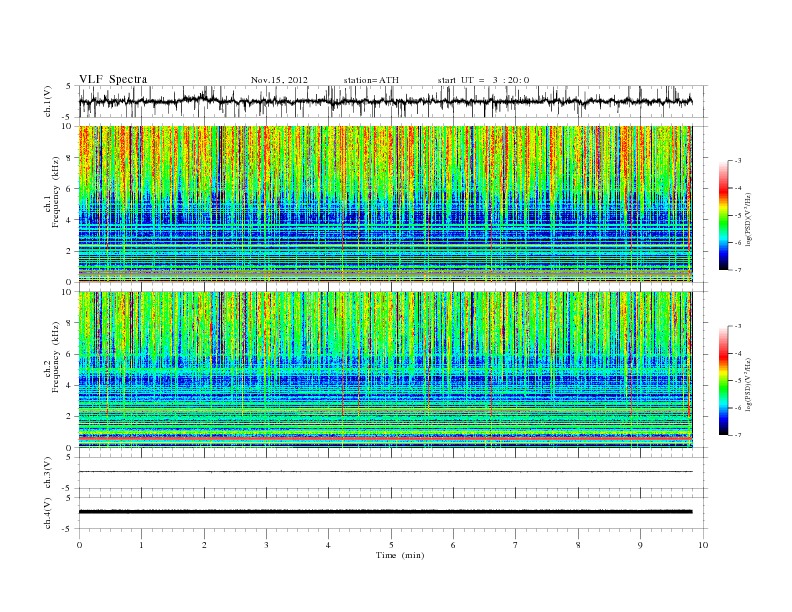Click the '-3' tick on ch.1 colorbar
The width and height of the screenshot is (792, 612).
(737, 161)
